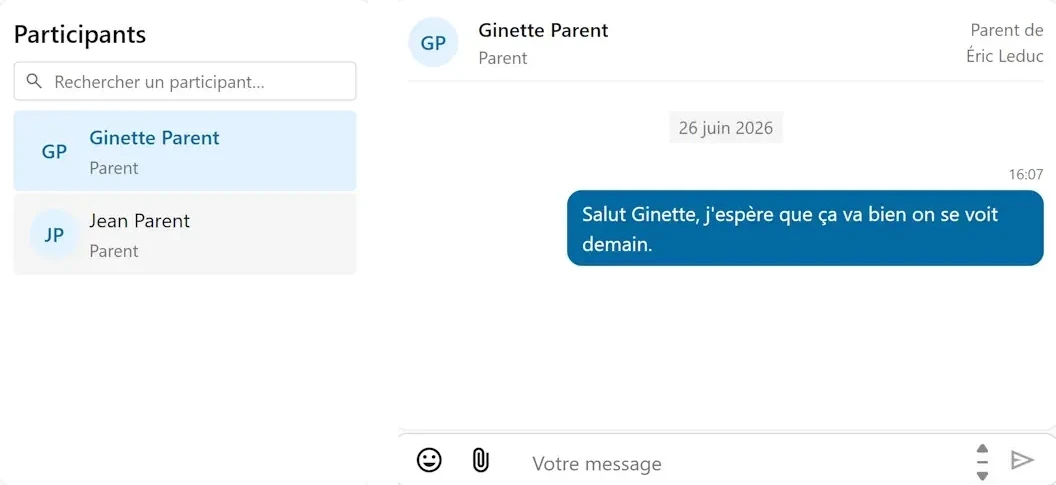Viewport: 1056px width, 485px height.
Task: Send the message with the arrow icon
Action: coord(1022,460)
